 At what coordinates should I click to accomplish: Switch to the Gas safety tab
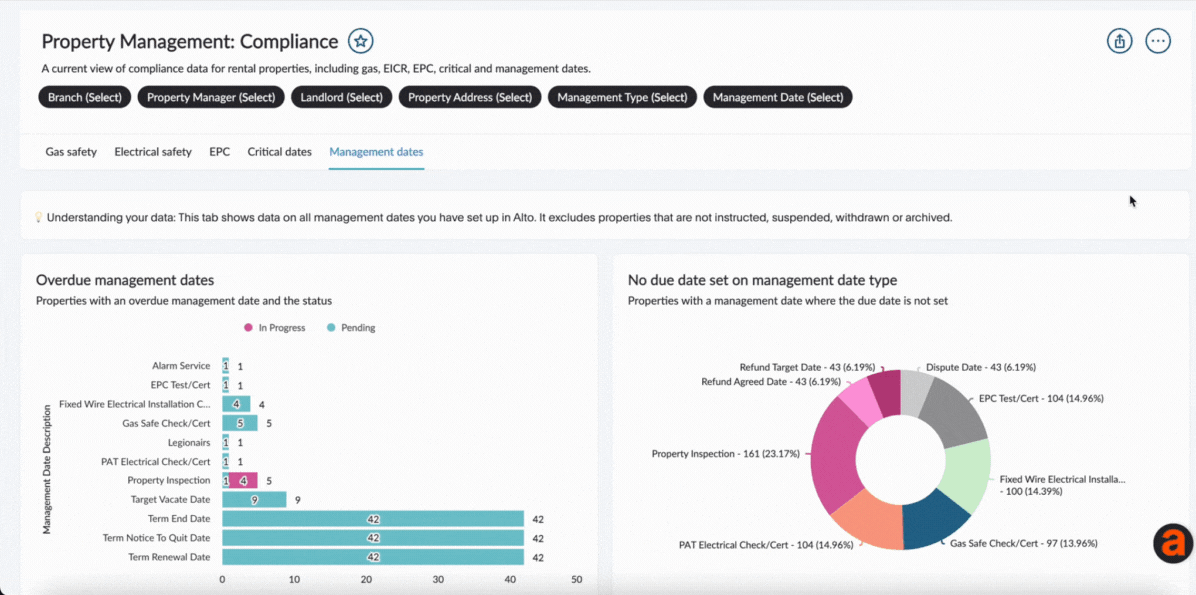pyautogui.click(x=71, y=152)
